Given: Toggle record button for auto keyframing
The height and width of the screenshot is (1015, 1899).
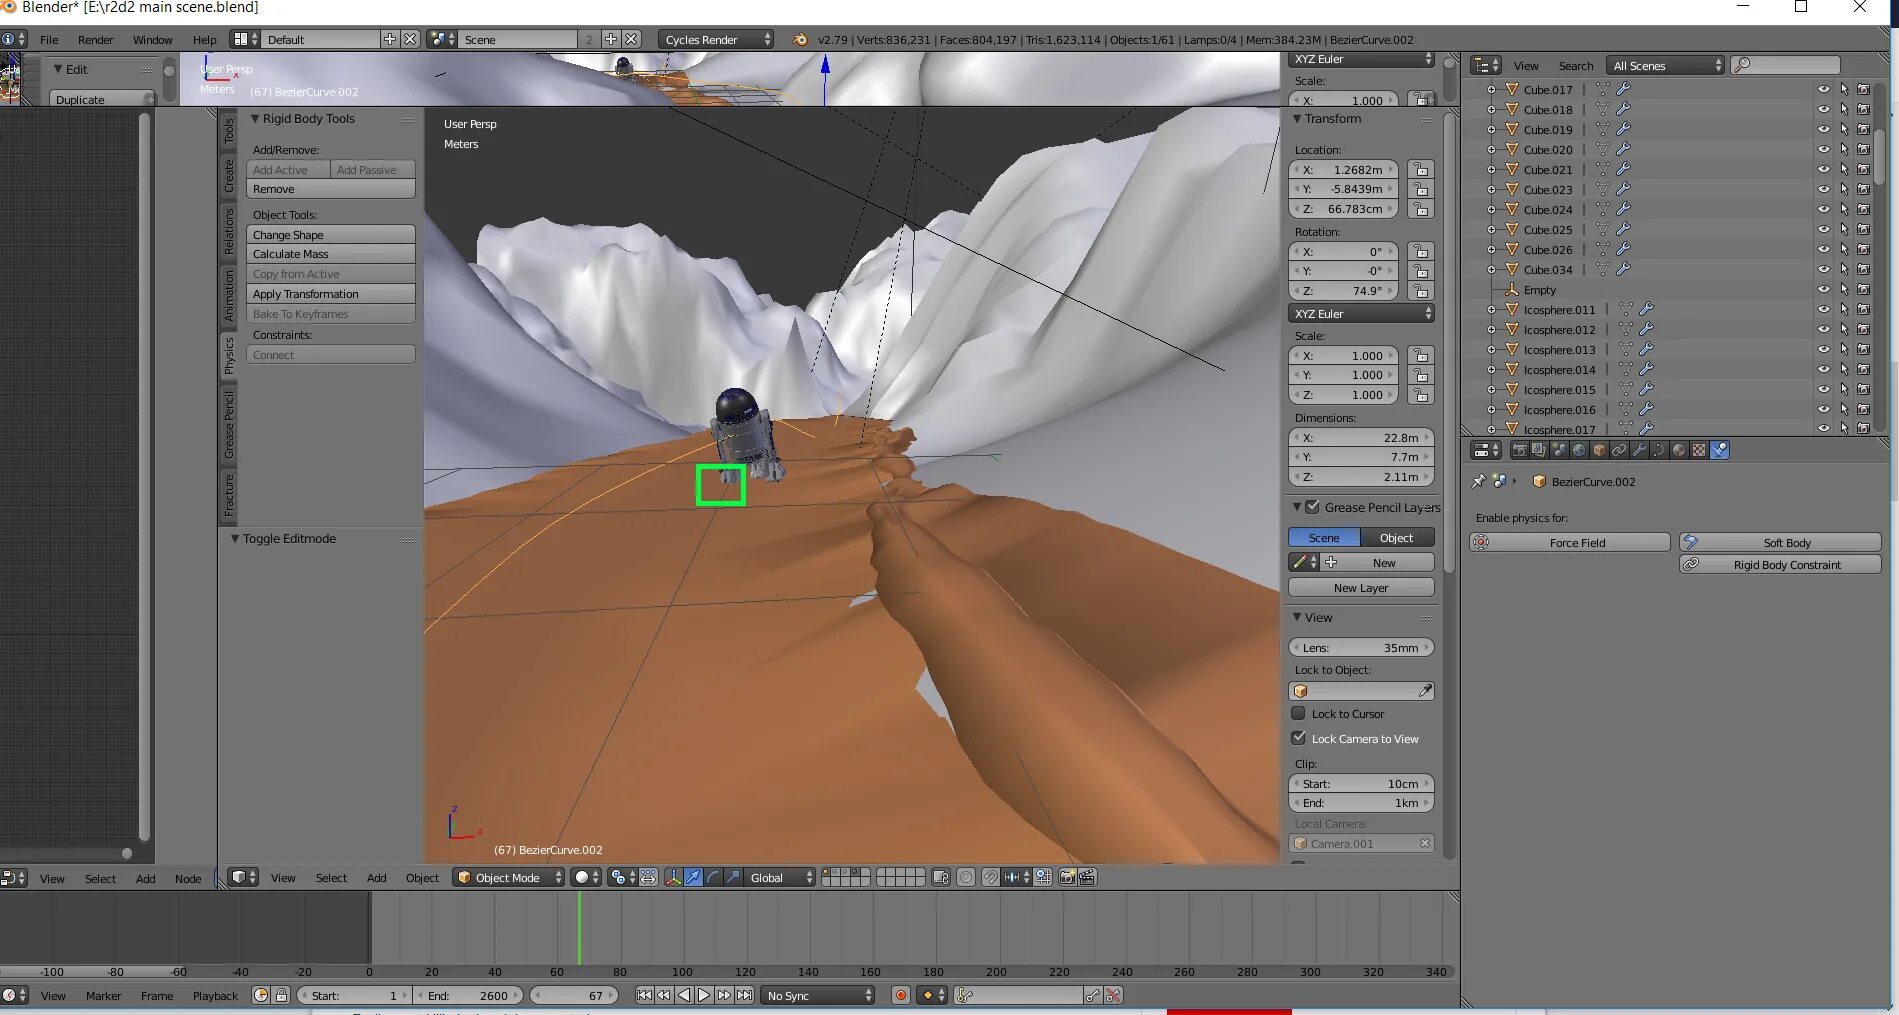Looking at the screenshot, I should point(899,995).
